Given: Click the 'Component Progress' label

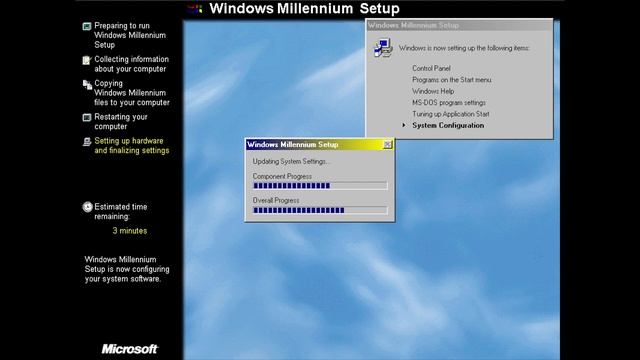Looking at the screenshot, I should pyautogui.click(x=282, y=176).
